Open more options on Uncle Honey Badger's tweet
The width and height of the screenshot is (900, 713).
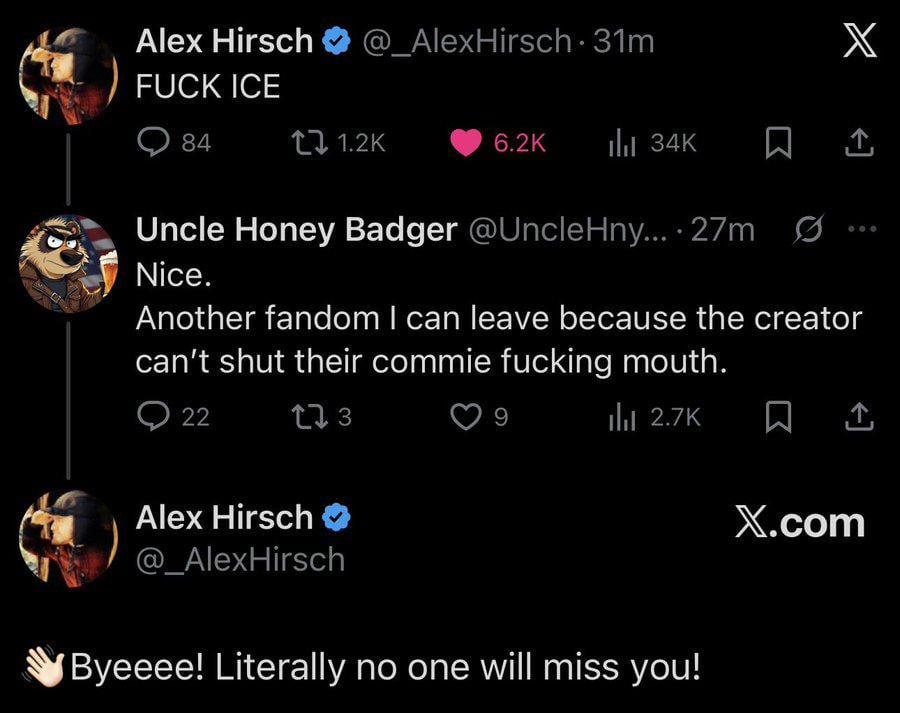859,229
